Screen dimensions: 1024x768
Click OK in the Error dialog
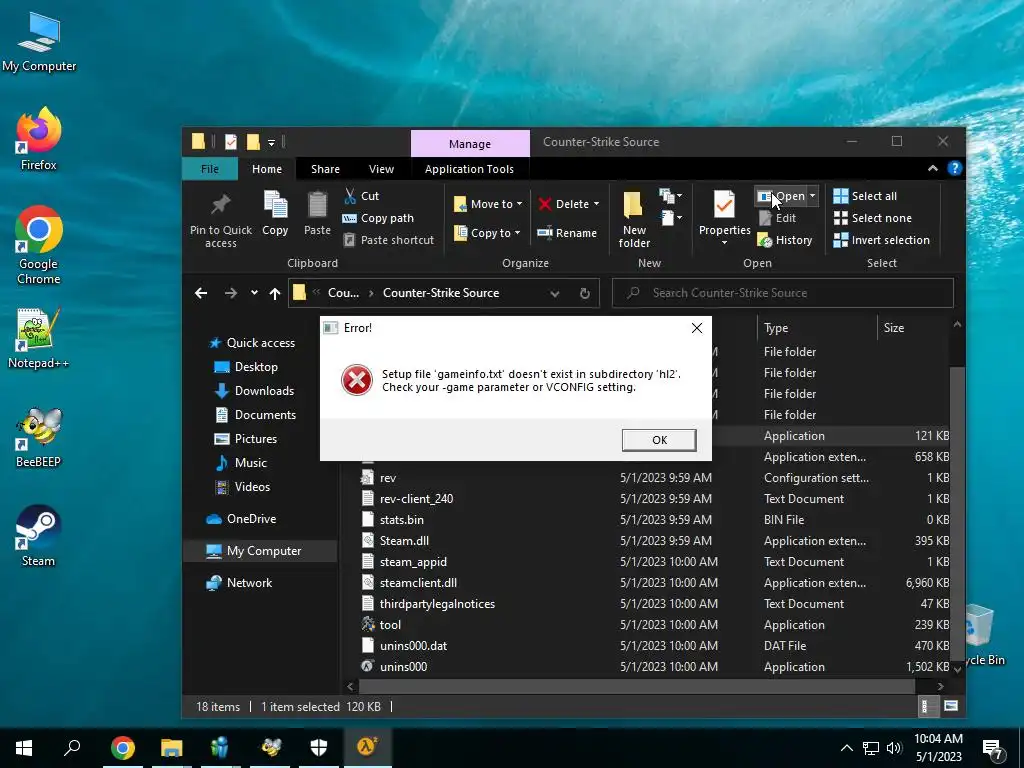tap(659, 440)
